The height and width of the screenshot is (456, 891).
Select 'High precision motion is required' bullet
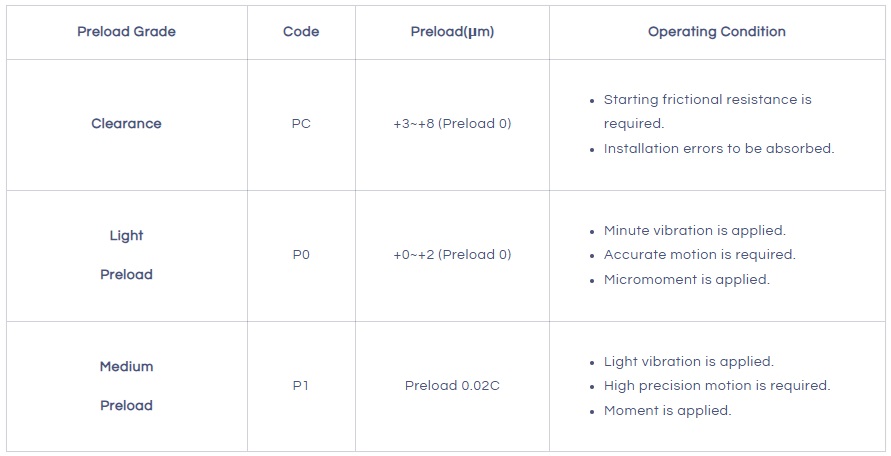pyautogui.click(x=716, y=386)
